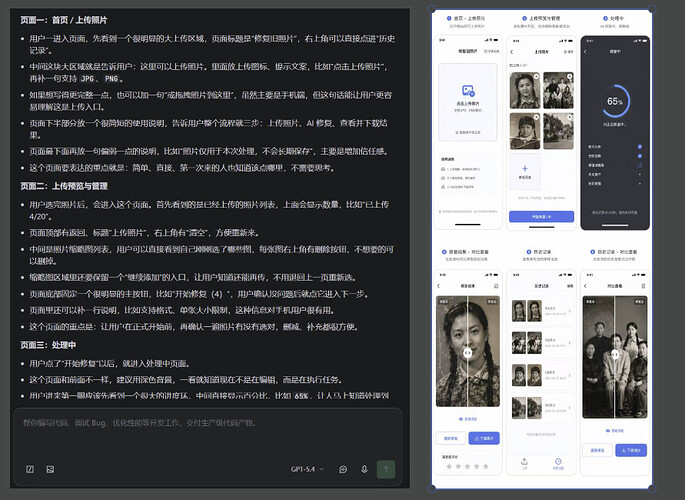Screen dimensions: 685x500
Task: Click back arrow on the dark processing screen
Action: pyautogui.click(x=585, y=52)
